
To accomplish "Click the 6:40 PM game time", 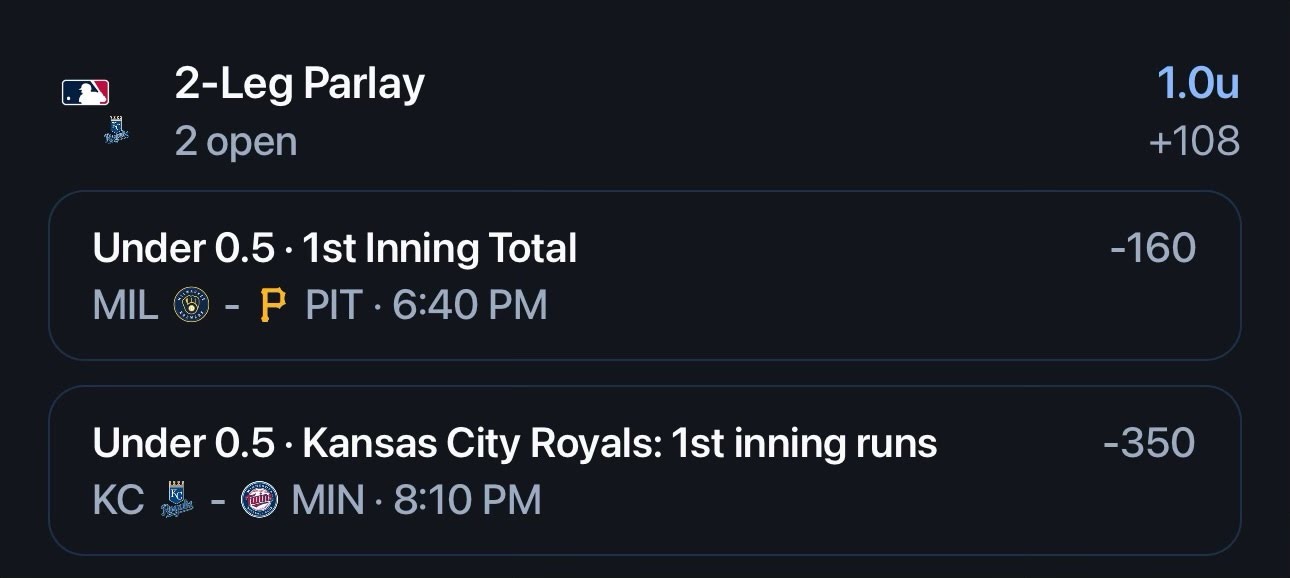I will tap(470, 305).
